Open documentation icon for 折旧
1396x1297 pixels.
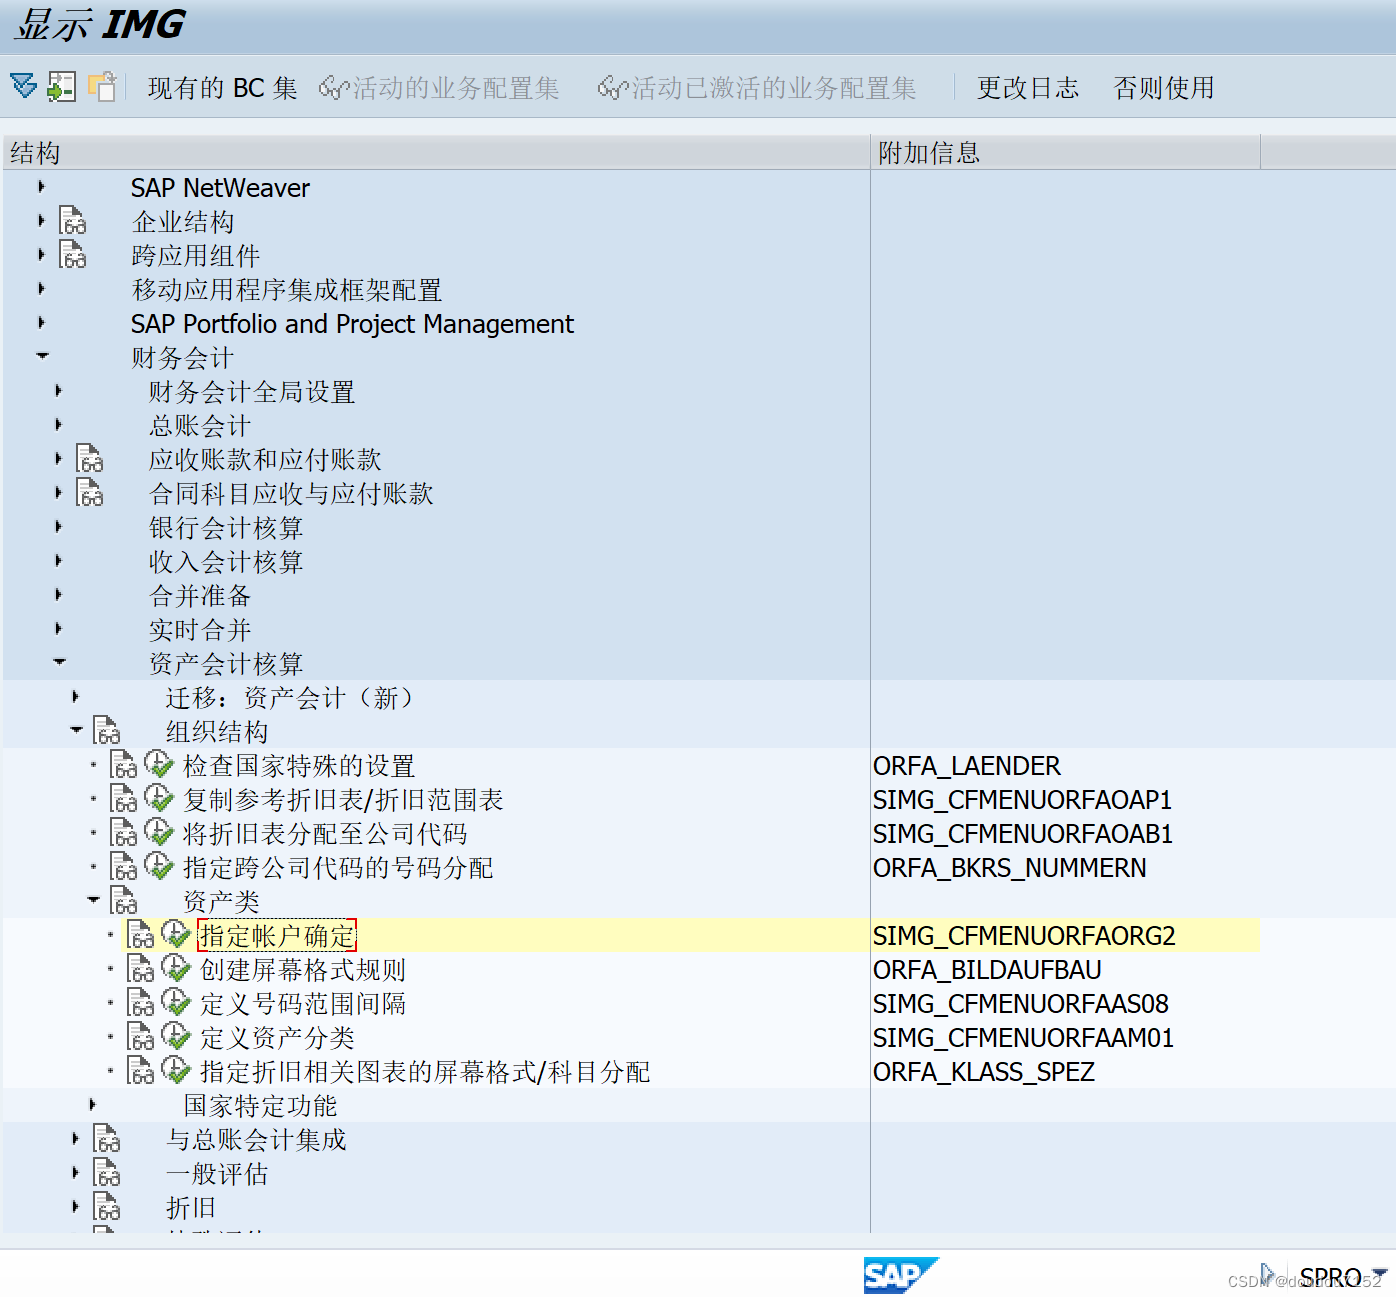(x=107, y=1207)
